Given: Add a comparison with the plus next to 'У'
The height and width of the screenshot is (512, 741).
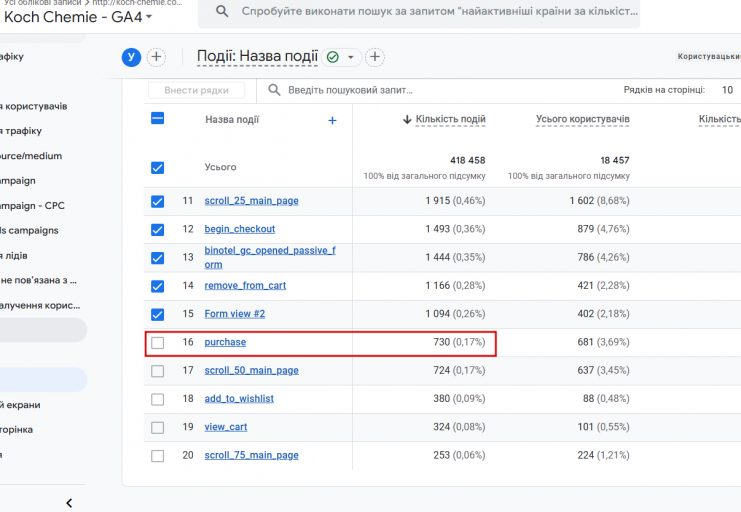Looking at the screenshot, I should (156, 57).
